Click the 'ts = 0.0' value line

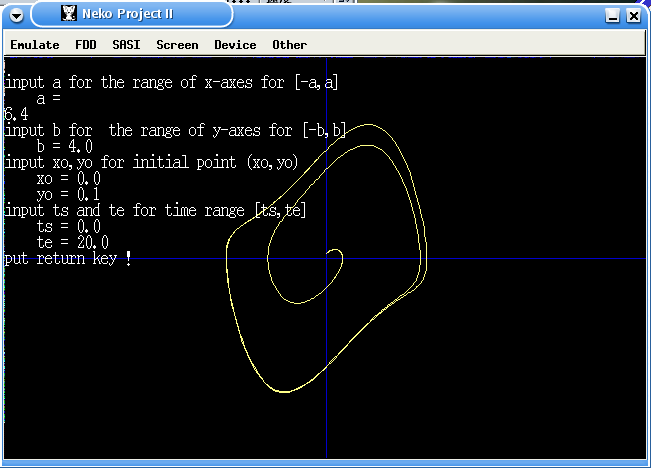pyautogui.click(x=69, y=226)
